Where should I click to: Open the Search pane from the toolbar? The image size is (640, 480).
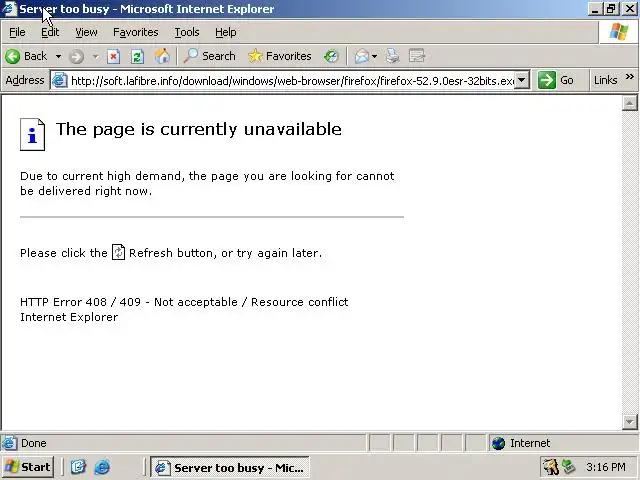pyautogui.click(x=210, y=56)
